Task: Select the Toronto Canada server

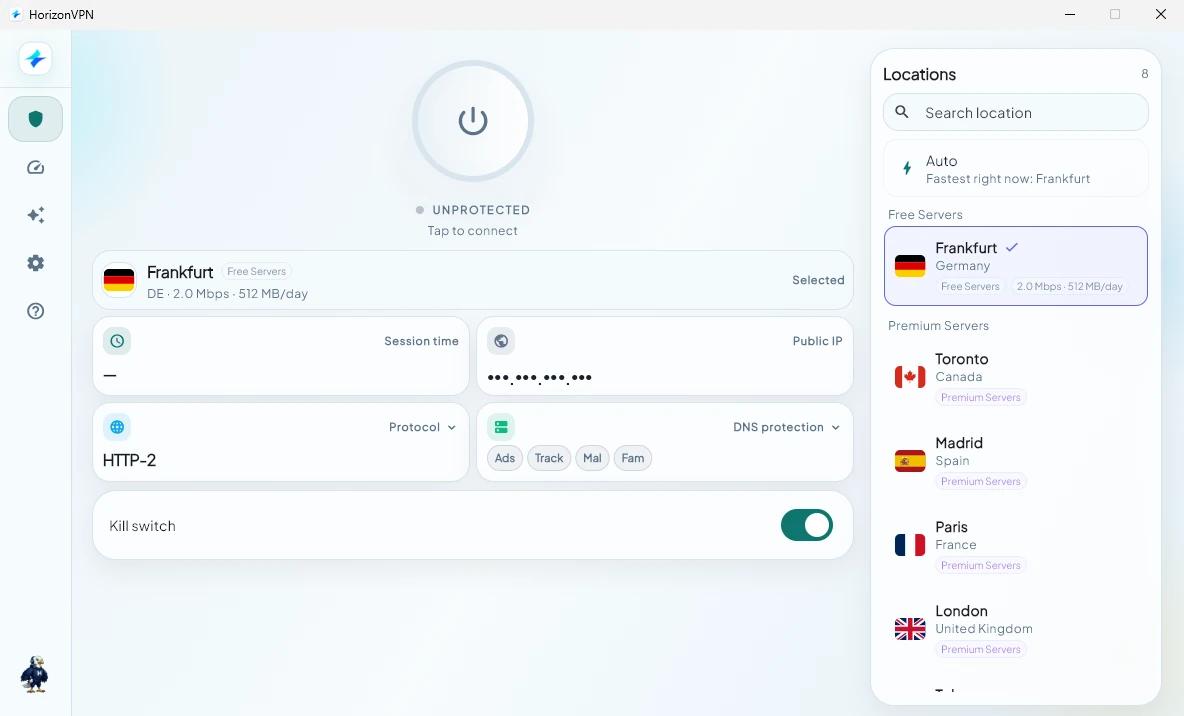Action: (x=1016, y=377)
